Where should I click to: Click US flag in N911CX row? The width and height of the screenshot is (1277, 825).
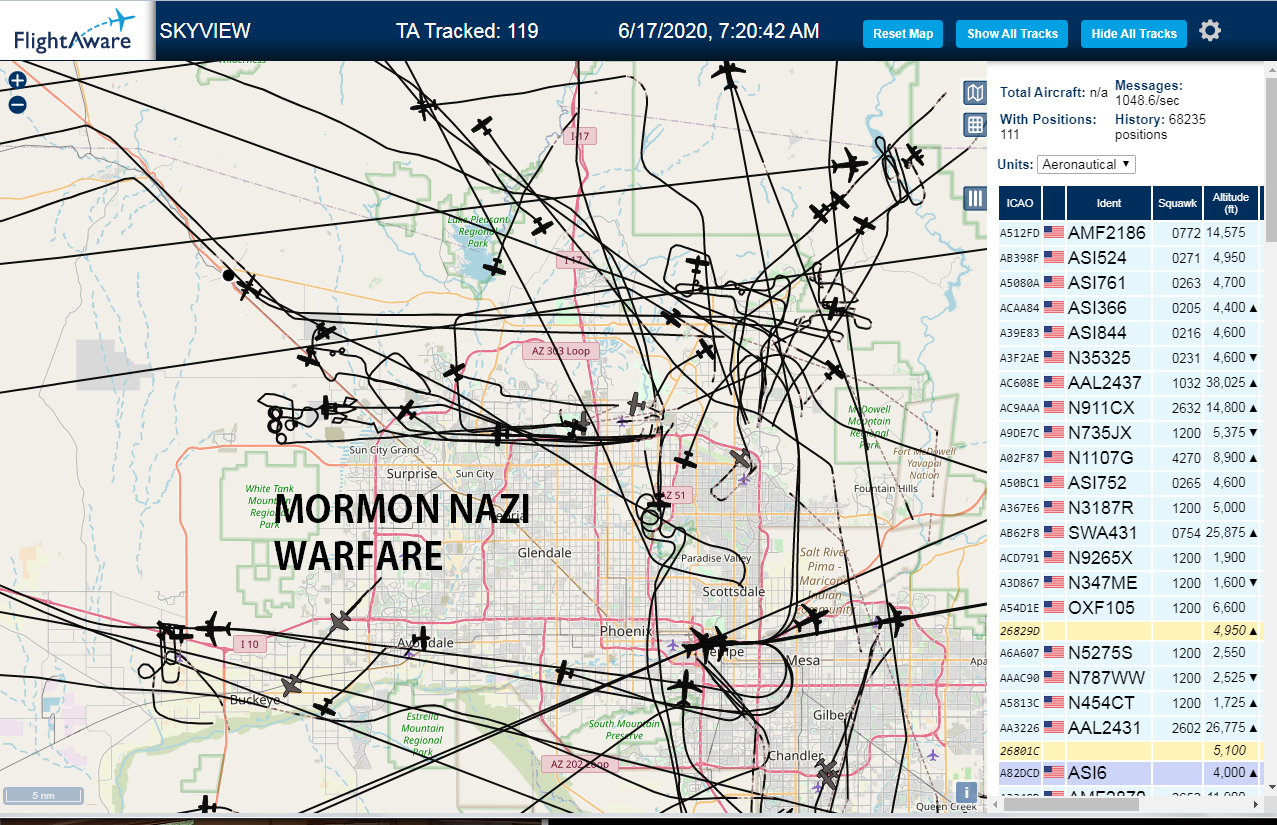pos(1054,408)
